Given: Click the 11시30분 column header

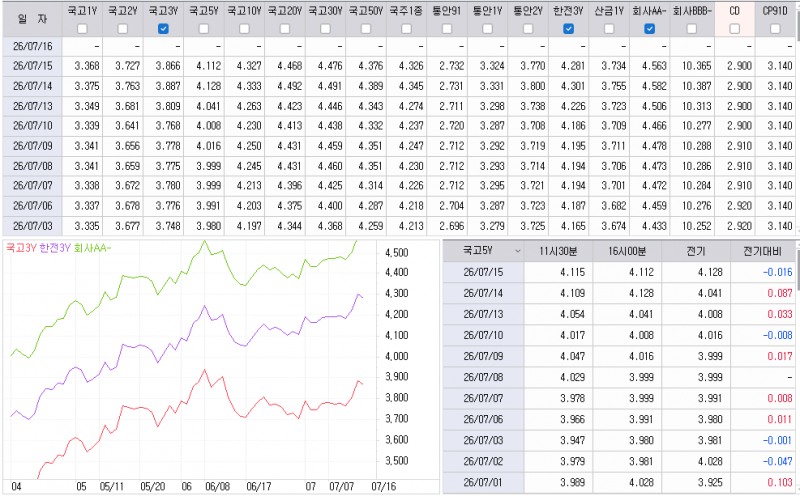Looking at the screenshot, I should tap(558, 251).
